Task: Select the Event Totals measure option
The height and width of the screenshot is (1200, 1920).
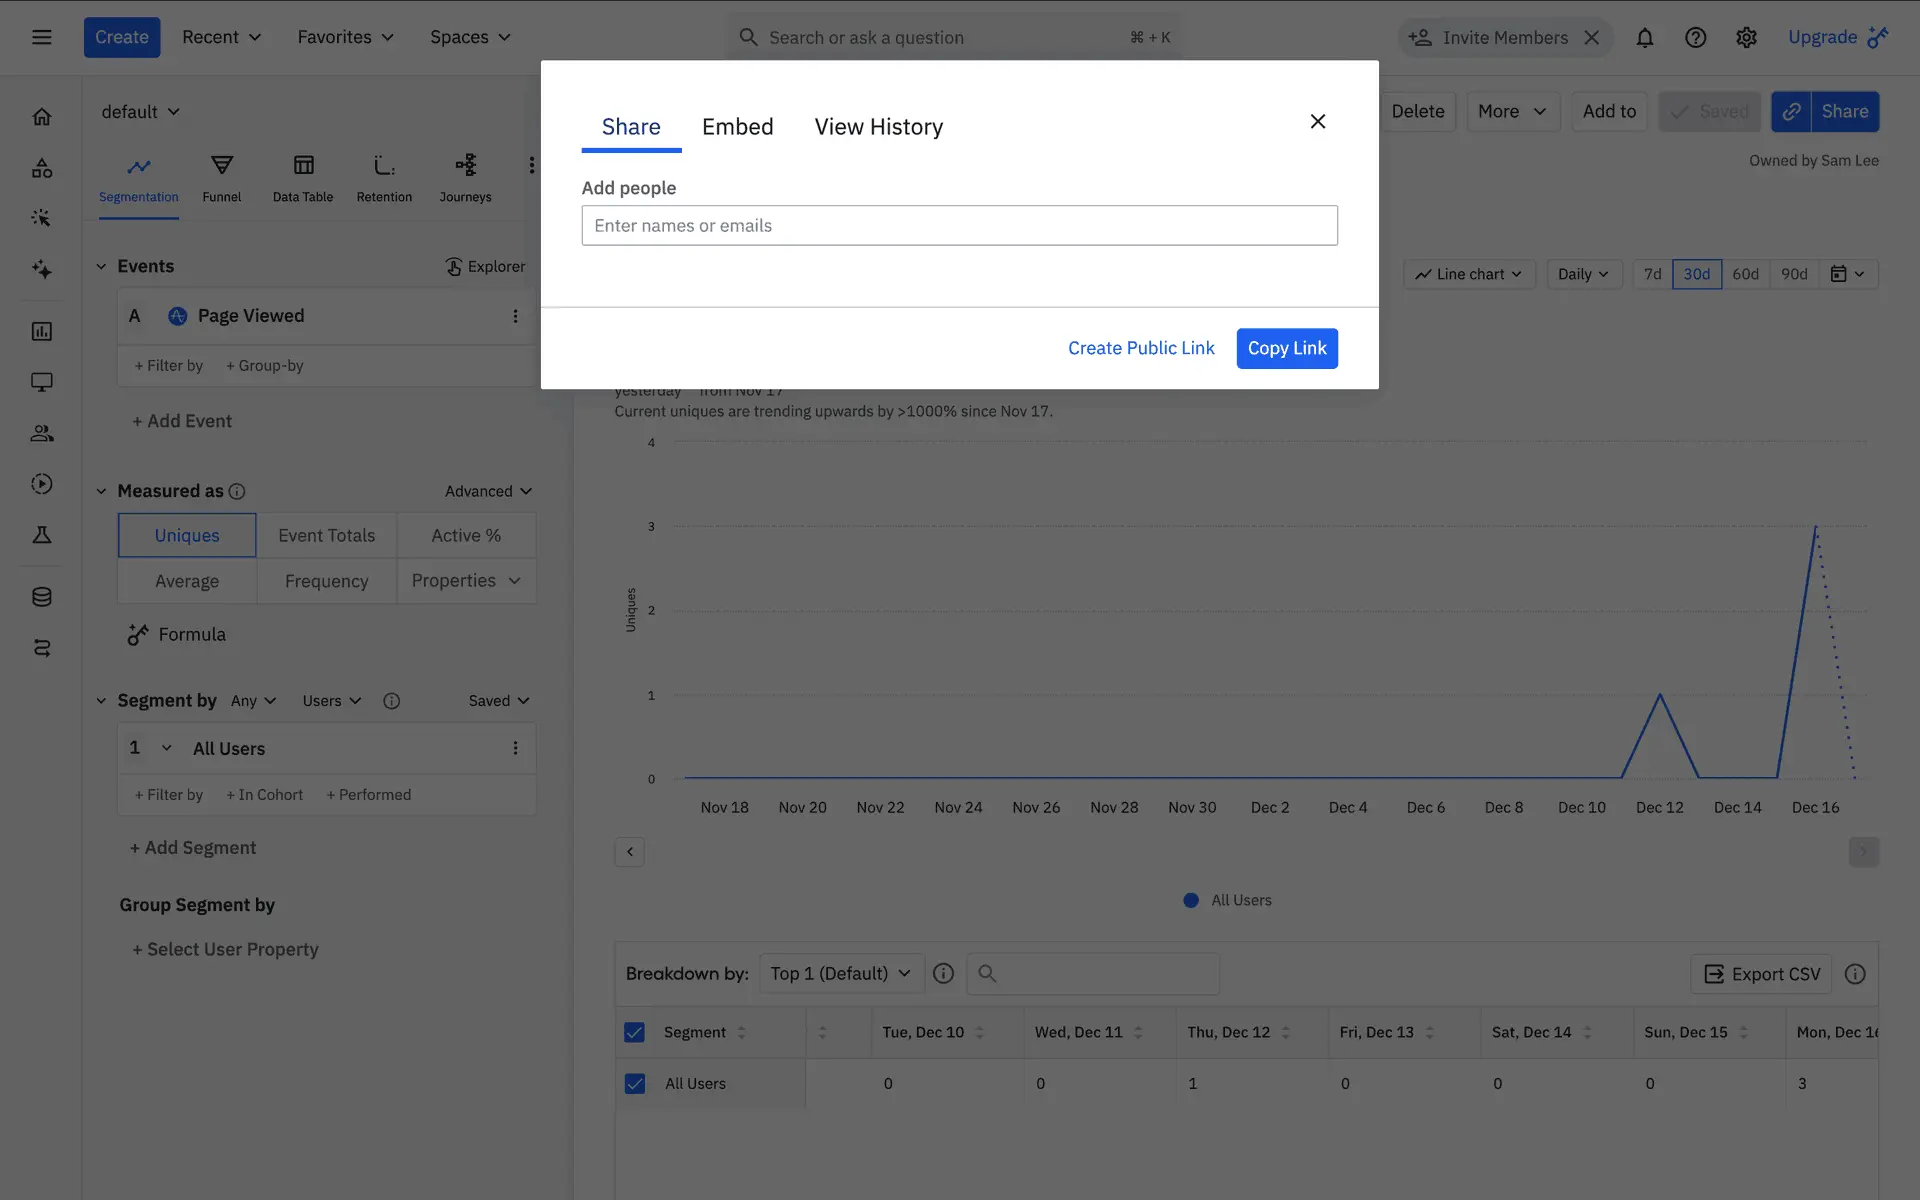Action: (326, 535)
